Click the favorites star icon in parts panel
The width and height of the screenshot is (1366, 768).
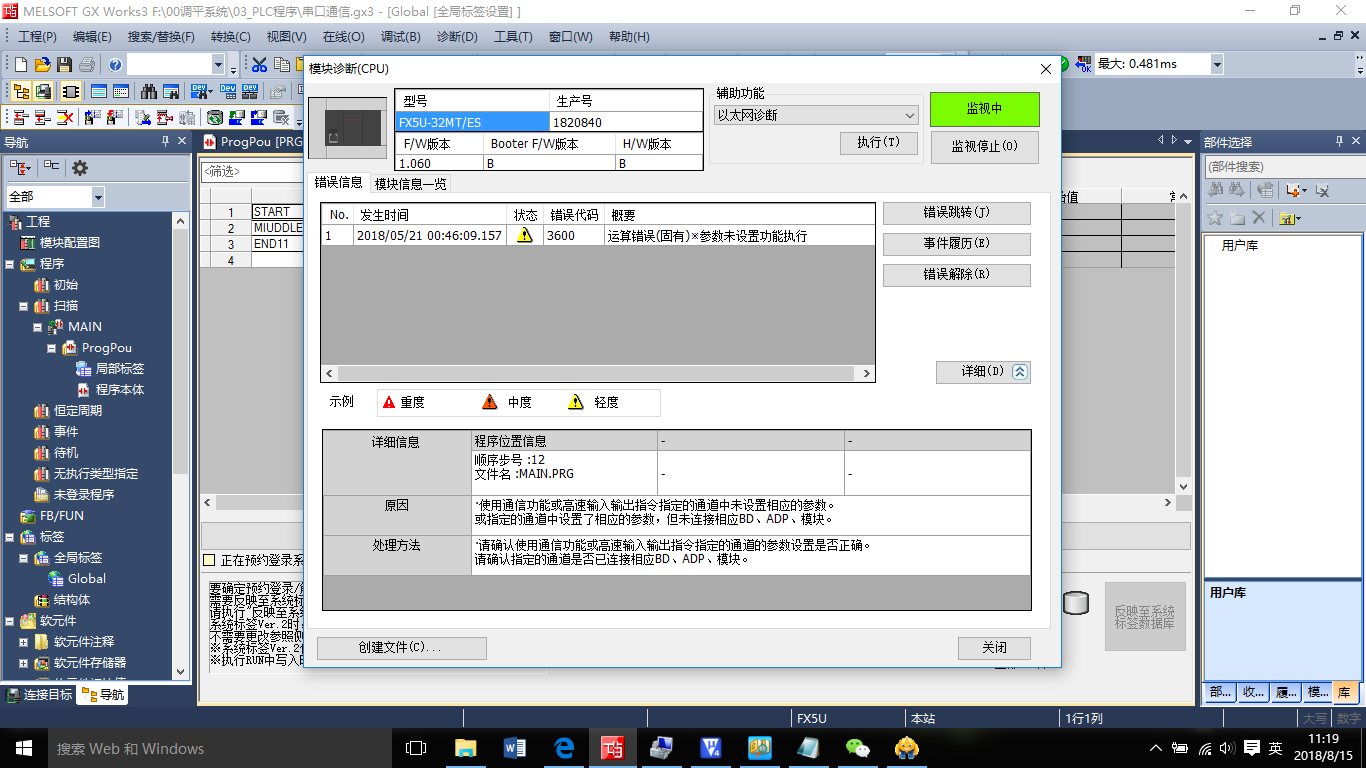click(x=1215, y=218)
